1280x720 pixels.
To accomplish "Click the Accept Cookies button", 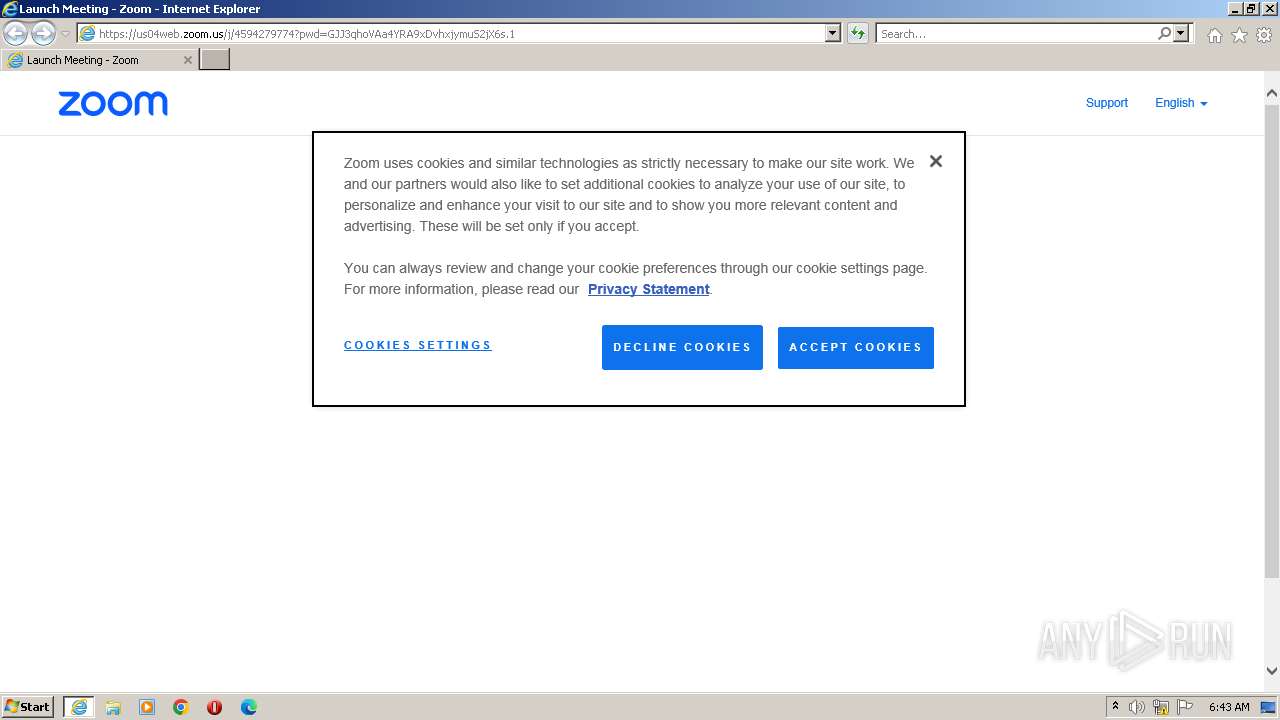I will [856, 347].
